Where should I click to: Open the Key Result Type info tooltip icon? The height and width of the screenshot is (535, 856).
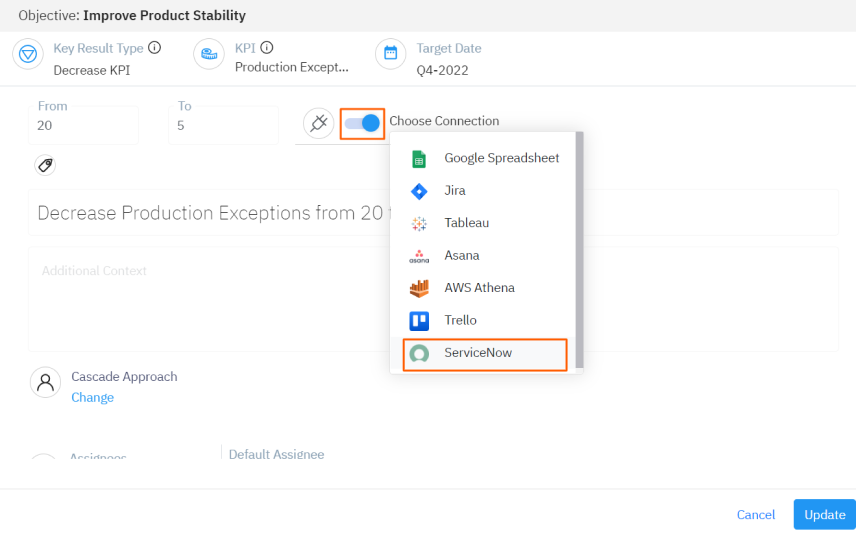154,47
